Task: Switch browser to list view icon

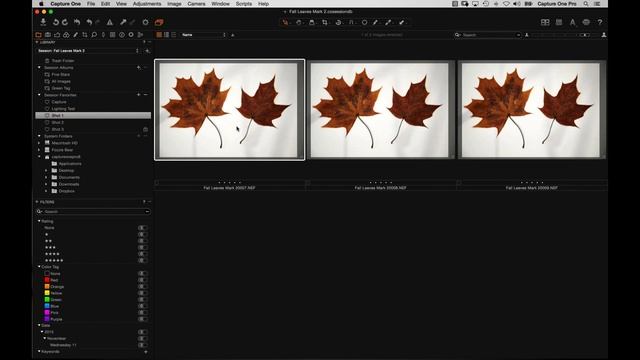Action: [174, 35]
